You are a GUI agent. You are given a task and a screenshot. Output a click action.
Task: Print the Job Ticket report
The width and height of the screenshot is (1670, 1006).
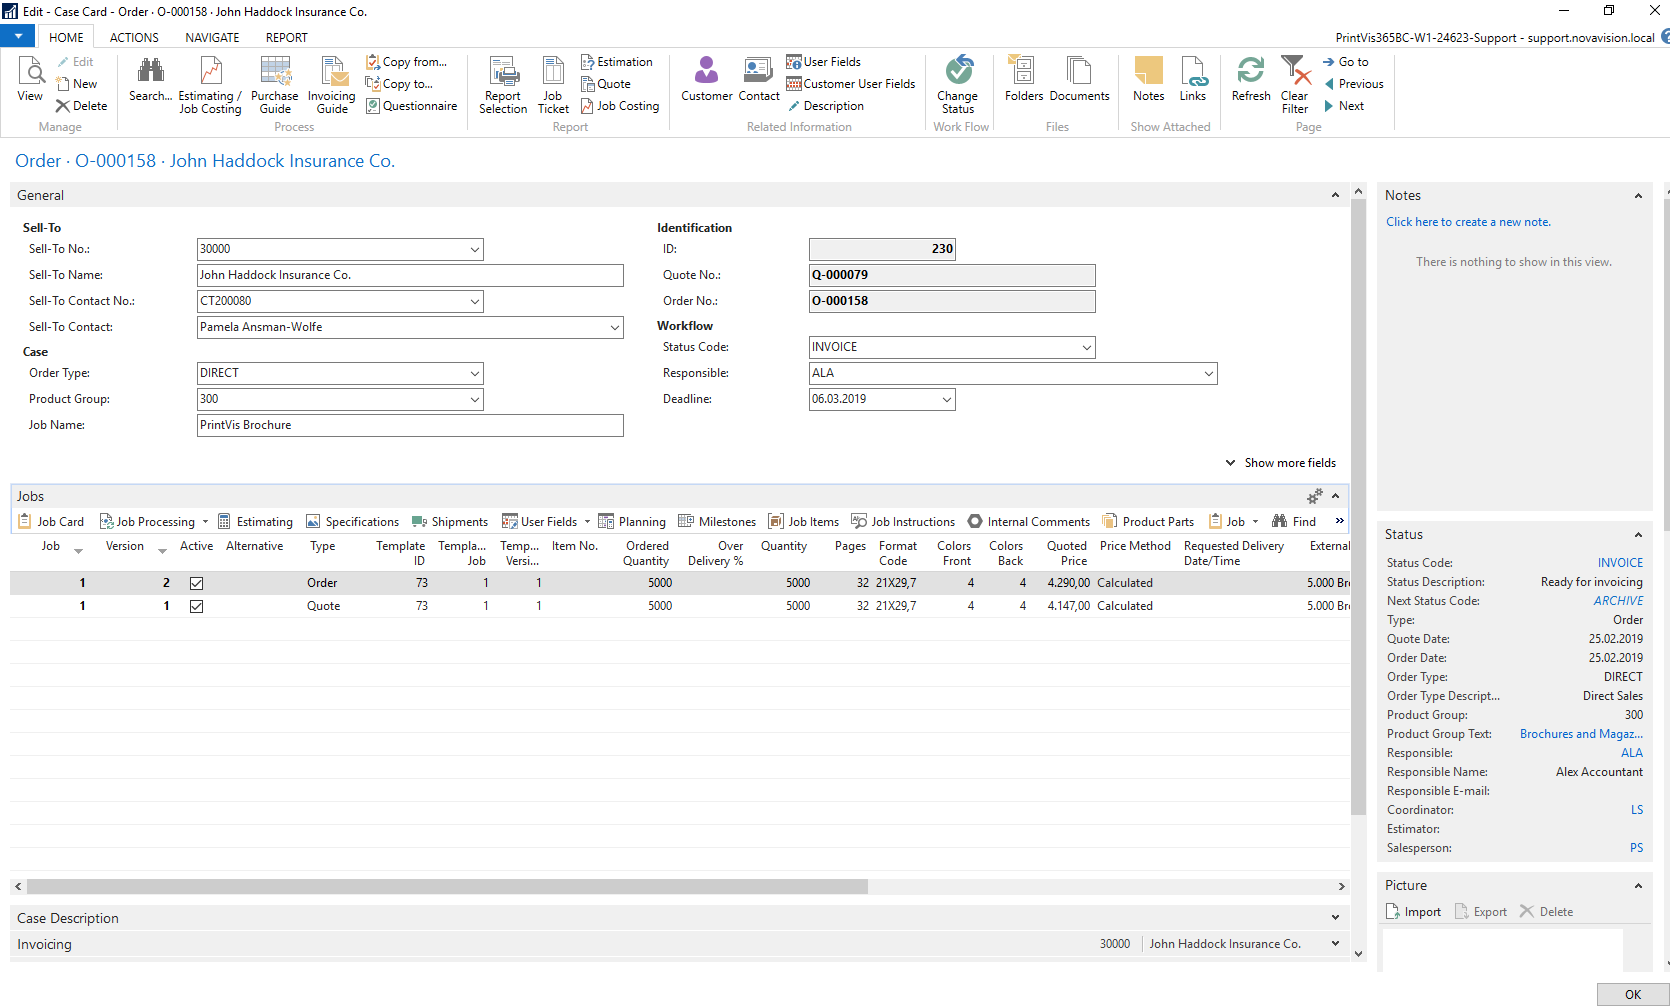[553, 85]
